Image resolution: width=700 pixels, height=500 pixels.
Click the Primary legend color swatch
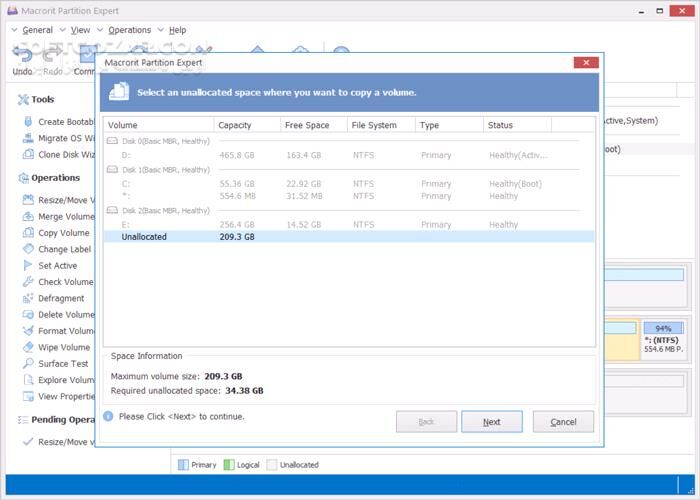pos(183,465)
